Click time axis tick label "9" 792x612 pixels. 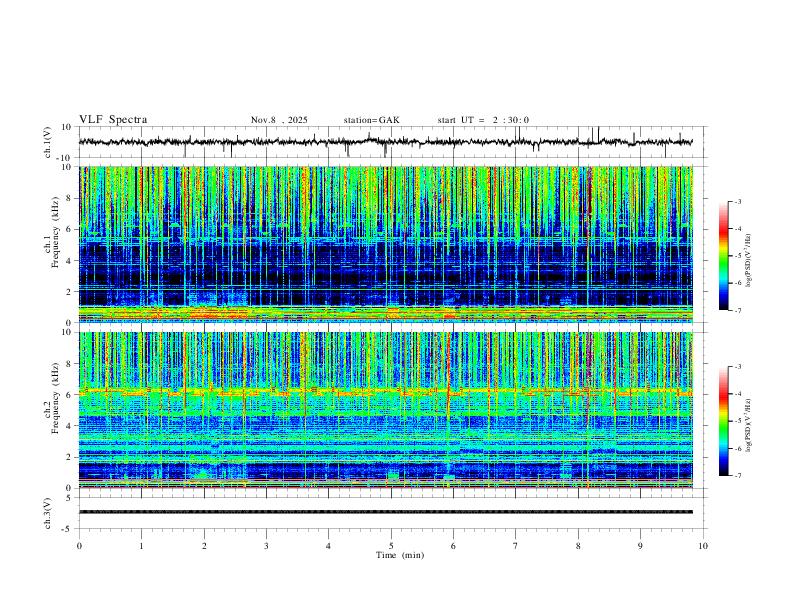[640, 546]
